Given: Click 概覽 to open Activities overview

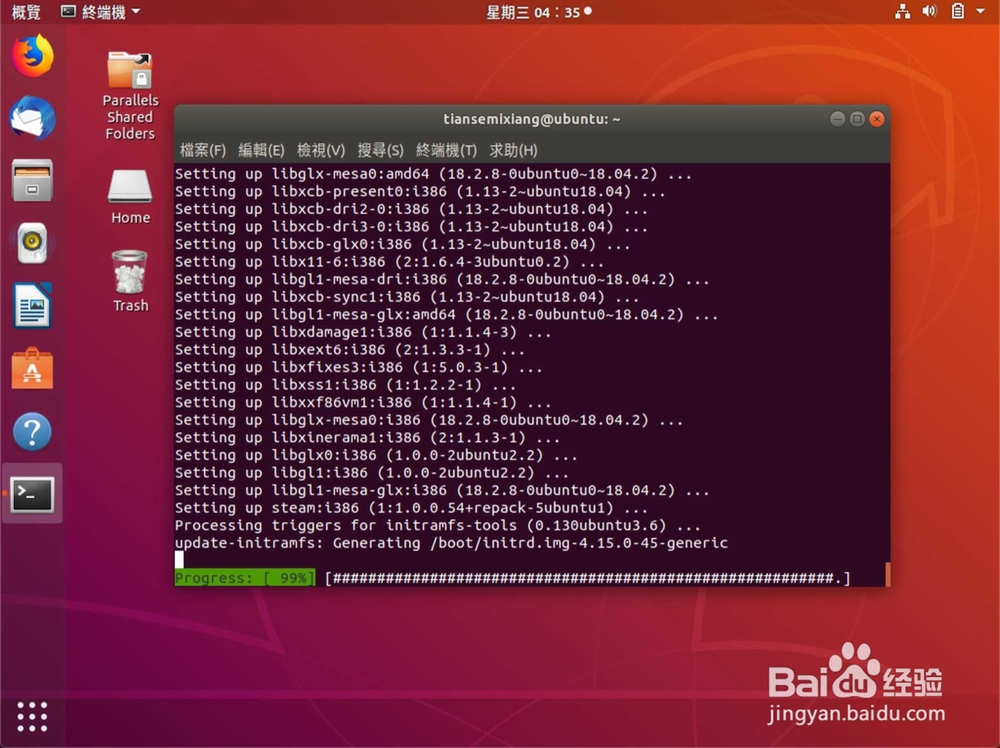Looking at the screenshot, I should point(25,12).
